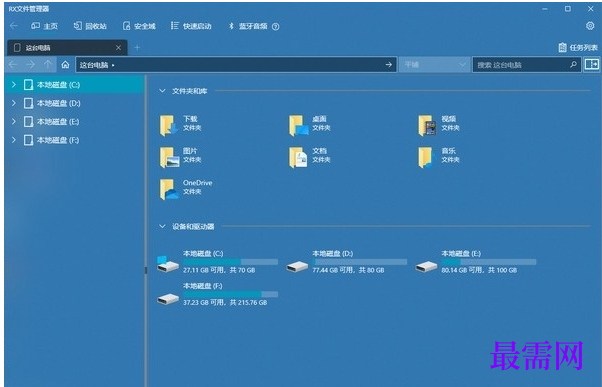Screen dimensions: 602x387
Task: Open the 安全域 secure area
Action: (x=139, y=26)
